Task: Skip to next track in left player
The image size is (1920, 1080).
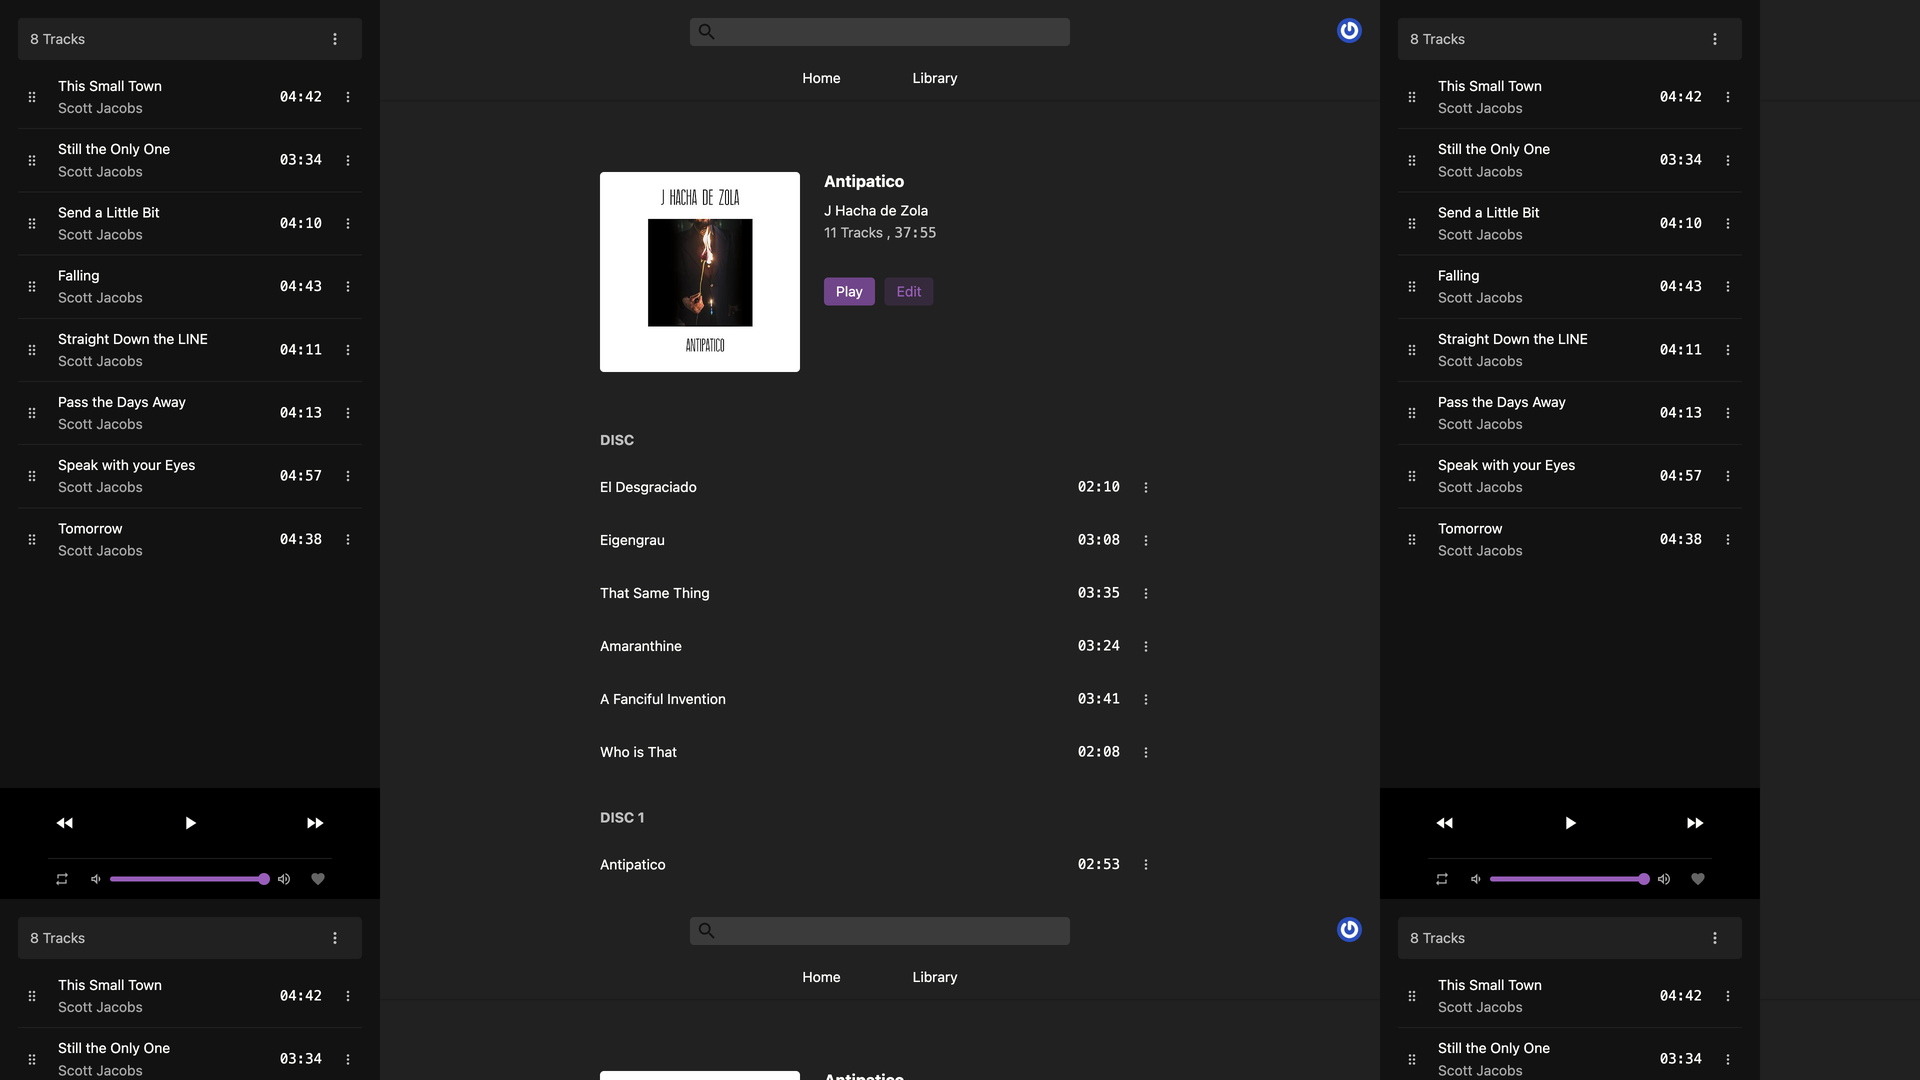Action: [315, 823]
